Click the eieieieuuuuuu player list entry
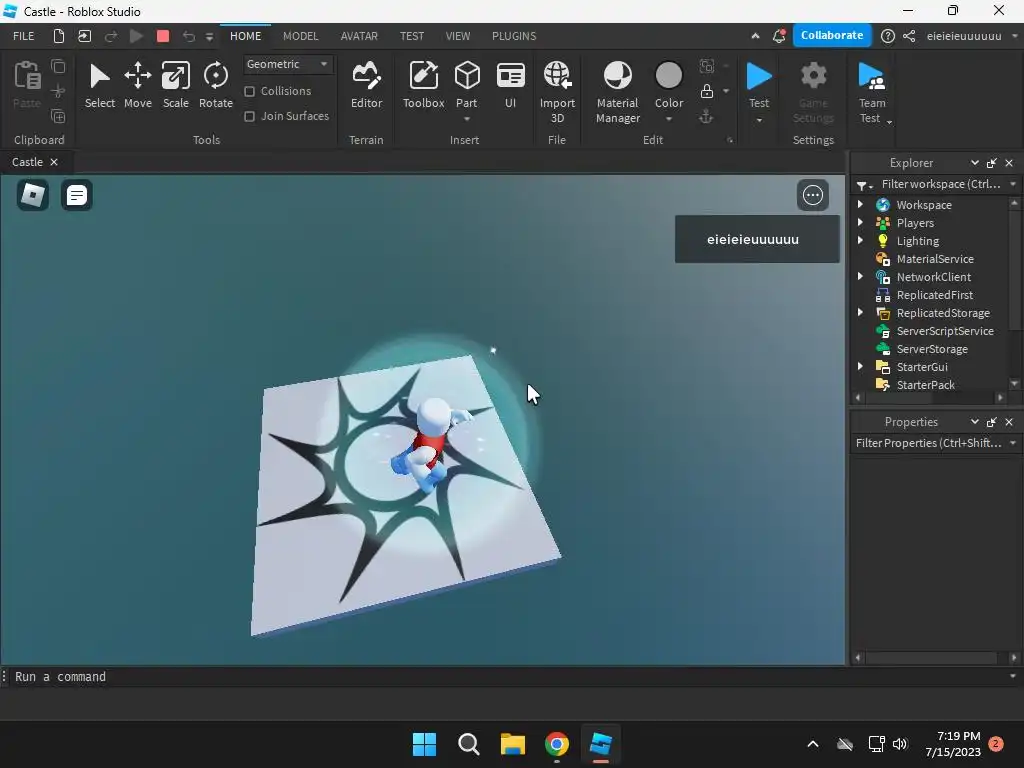Viewport: 1024px width, 768px height. (757, 239)
